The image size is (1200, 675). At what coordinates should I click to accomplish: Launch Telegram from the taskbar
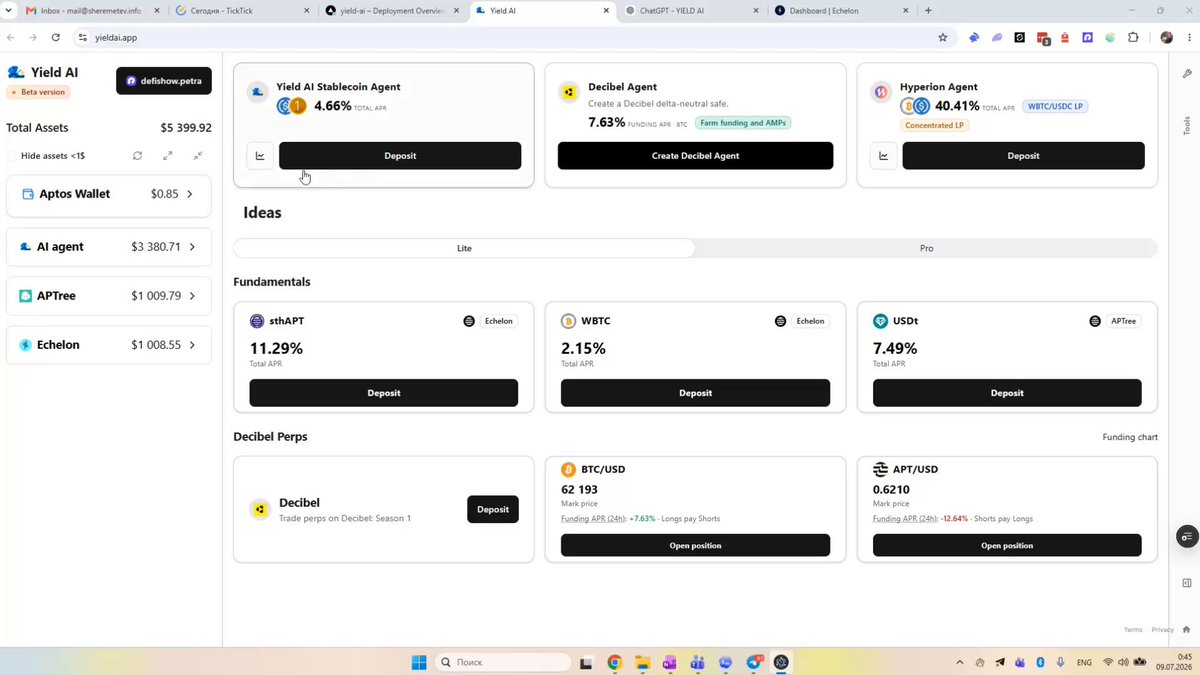(754, 662)
